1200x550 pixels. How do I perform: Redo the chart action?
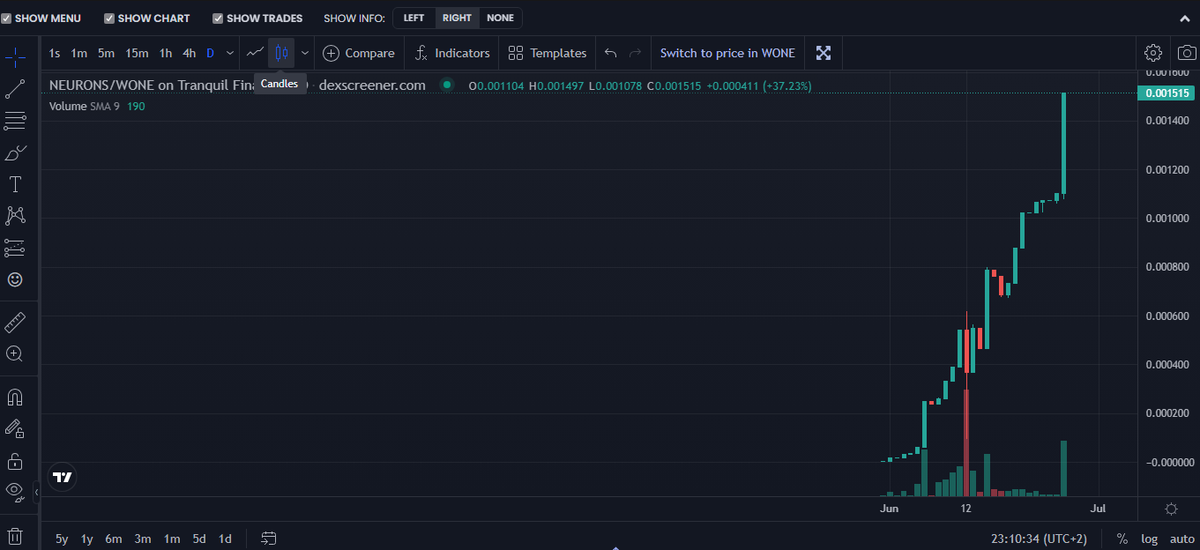tap(635, 53)
